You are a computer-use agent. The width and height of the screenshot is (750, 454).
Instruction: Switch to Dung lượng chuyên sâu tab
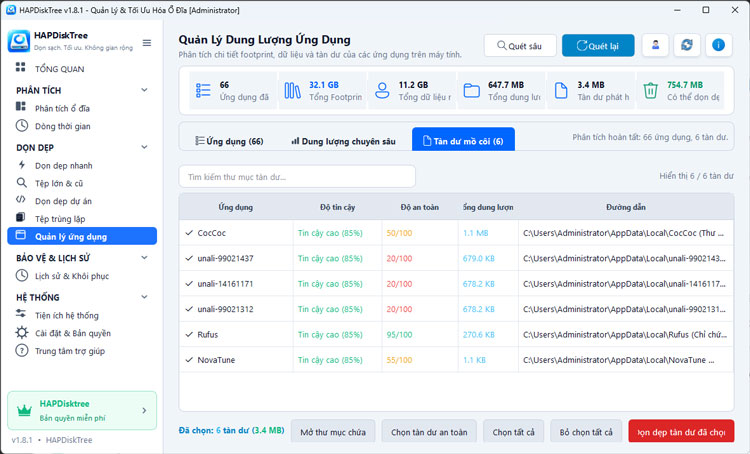point(343,141)
